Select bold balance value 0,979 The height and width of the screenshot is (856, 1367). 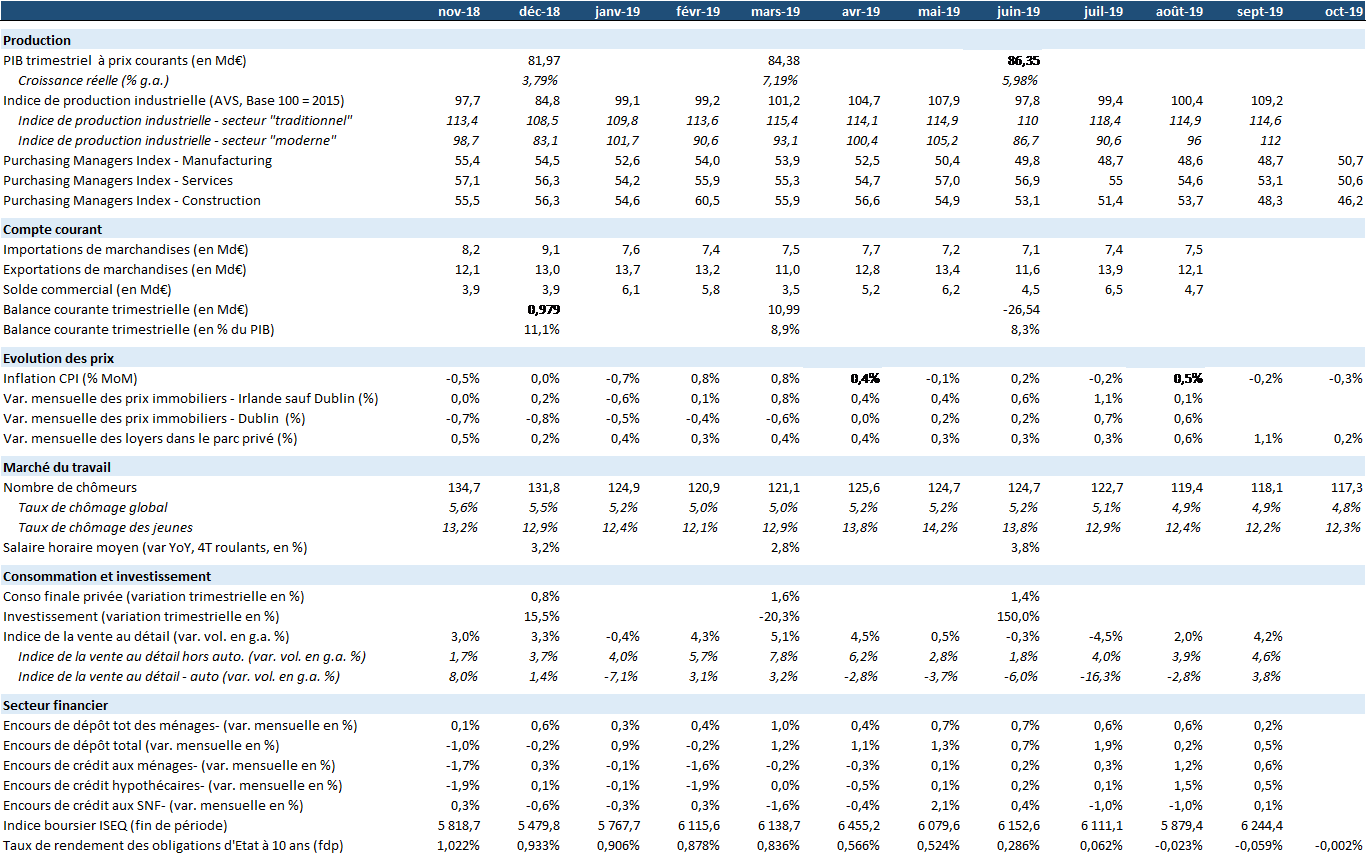[543, 309]
